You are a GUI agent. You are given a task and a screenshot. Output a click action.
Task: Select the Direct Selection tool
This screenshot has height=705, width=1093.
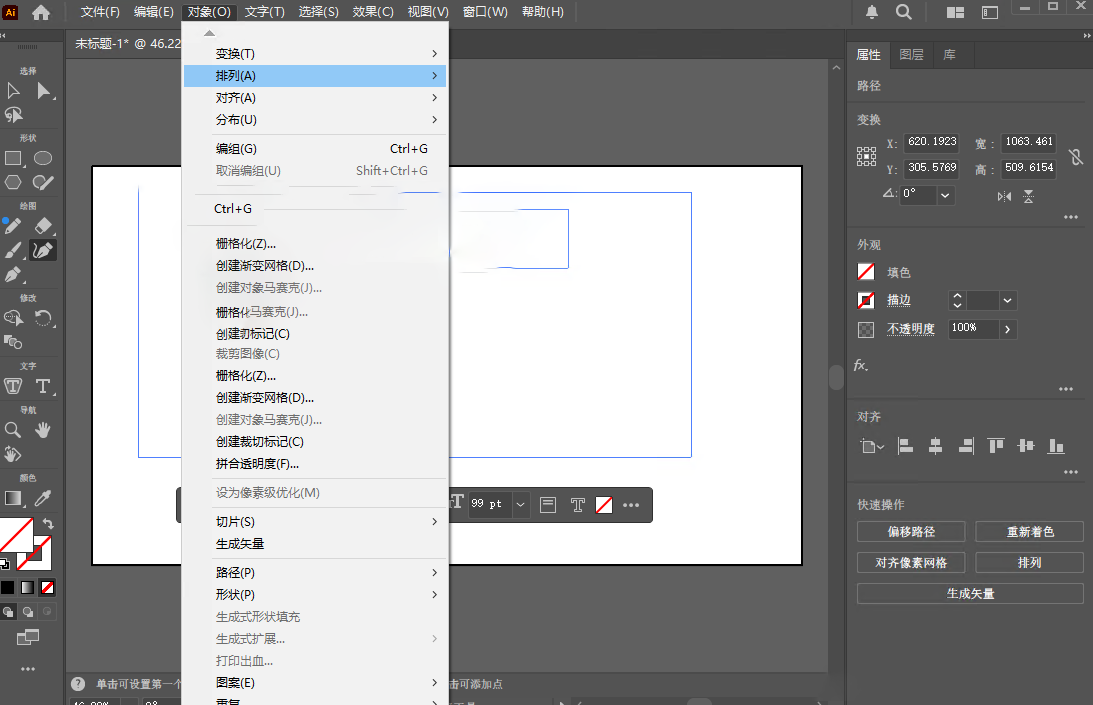43,91
